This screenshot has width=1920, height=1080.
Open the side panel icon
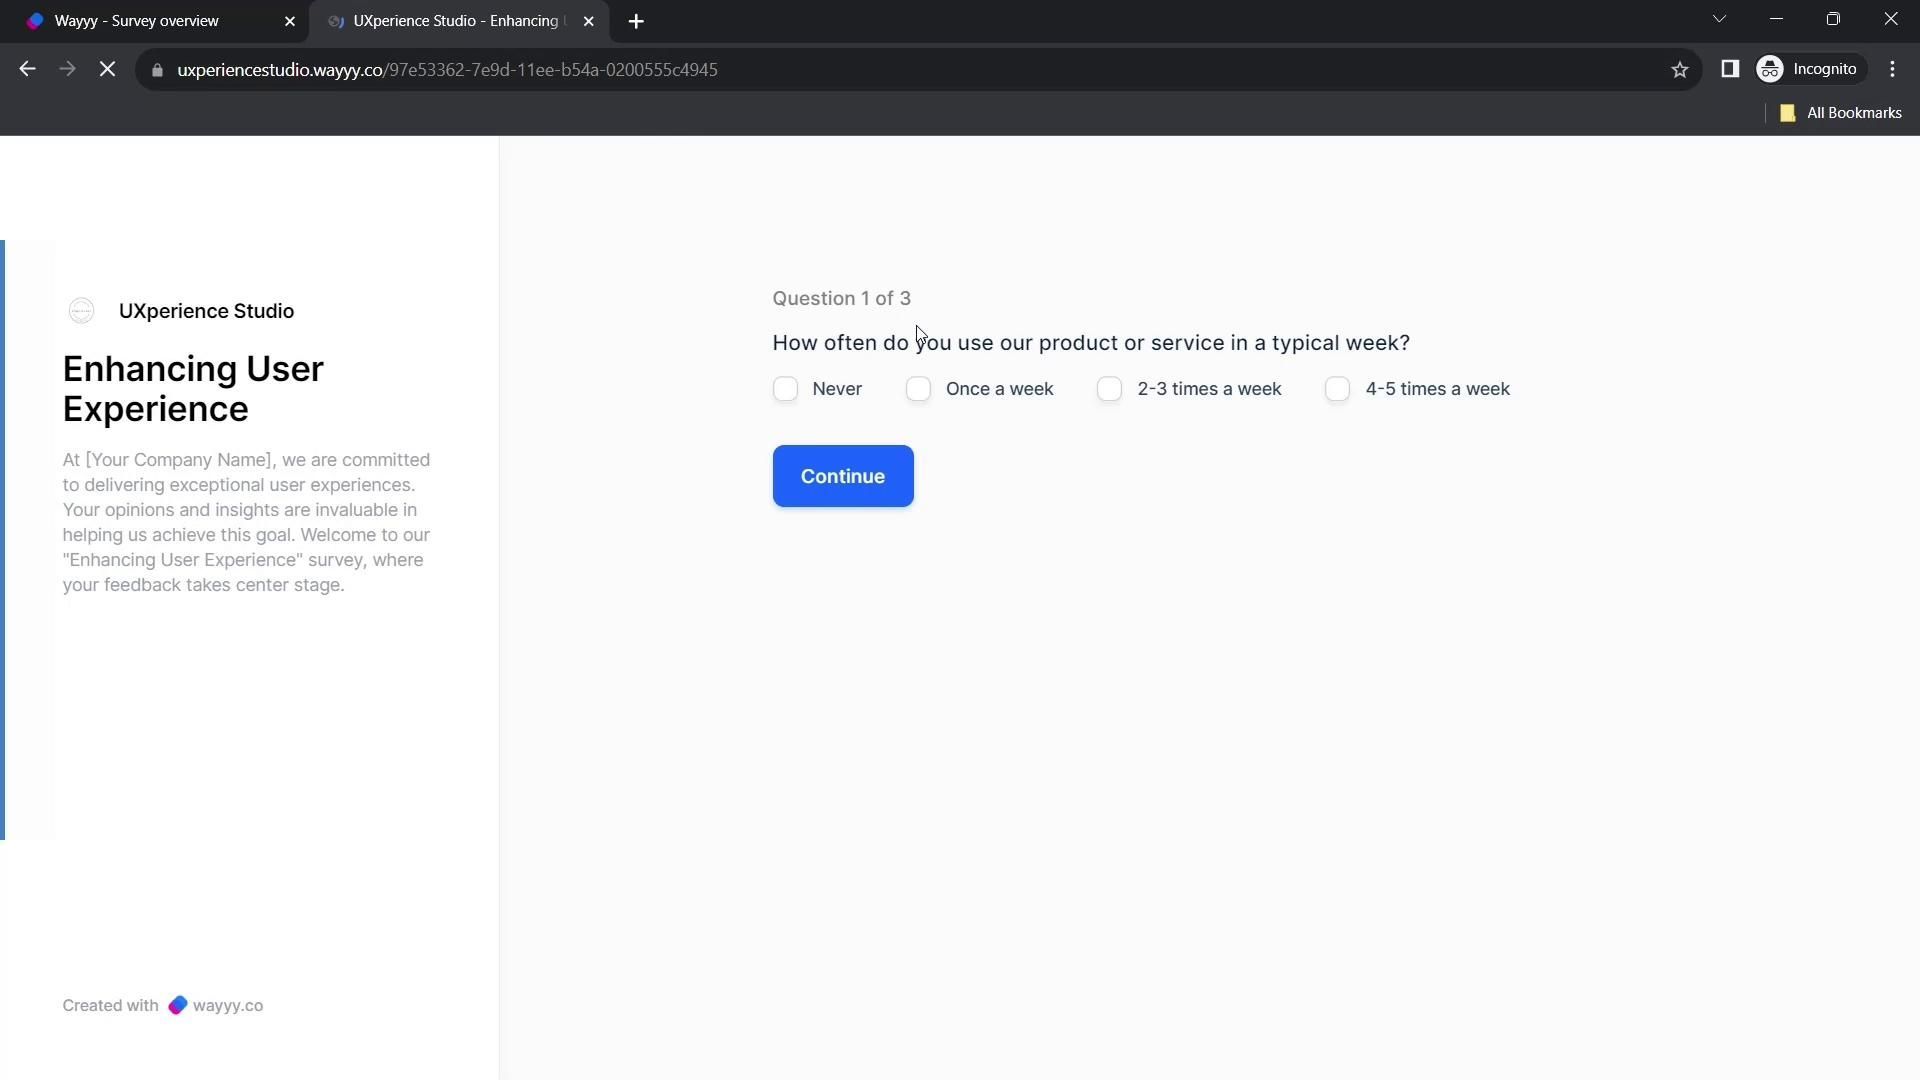(x=1729, y=69)
